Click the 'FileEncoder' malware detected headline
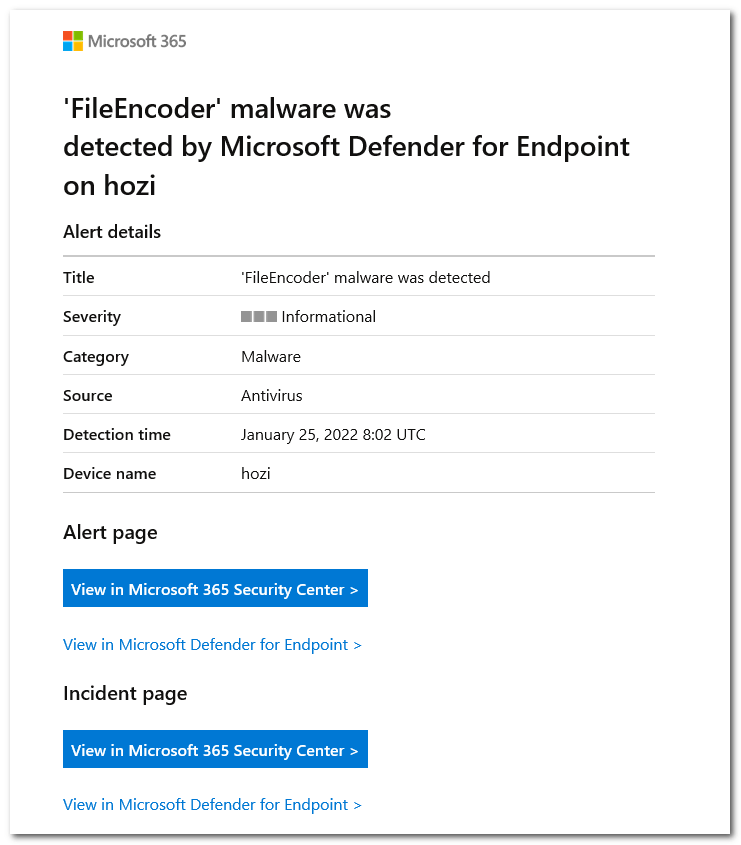Viewport: 741px width, 845px height. (346, 146)
